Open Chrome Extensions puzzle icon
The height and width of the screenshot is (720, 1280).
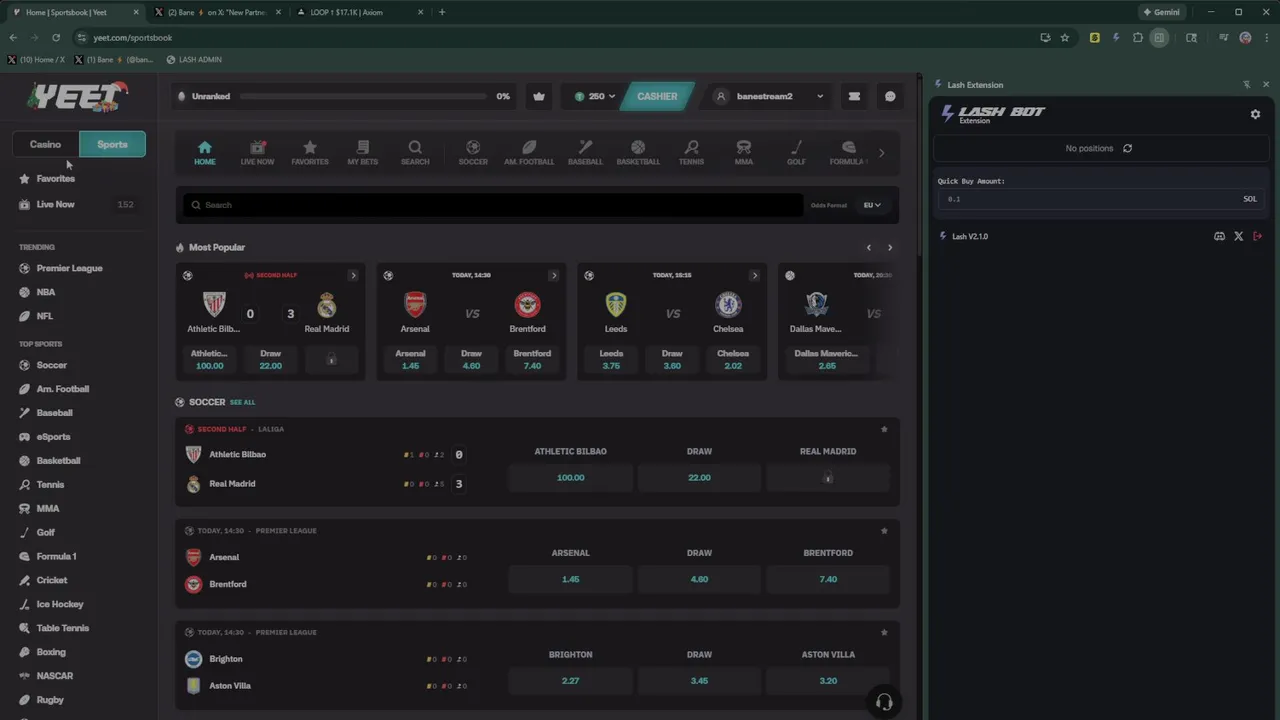[x=1138, y=37]
